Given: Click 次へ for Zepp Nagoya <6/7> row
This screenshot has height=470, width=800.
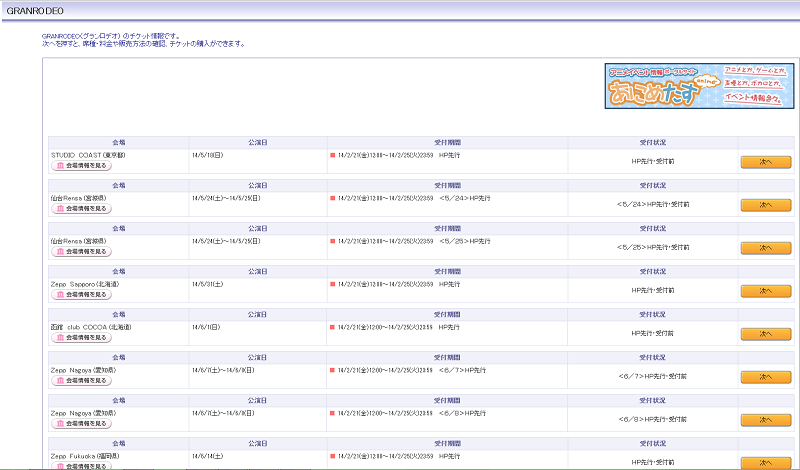Looking at the screenshot, I should coord(765,377).
